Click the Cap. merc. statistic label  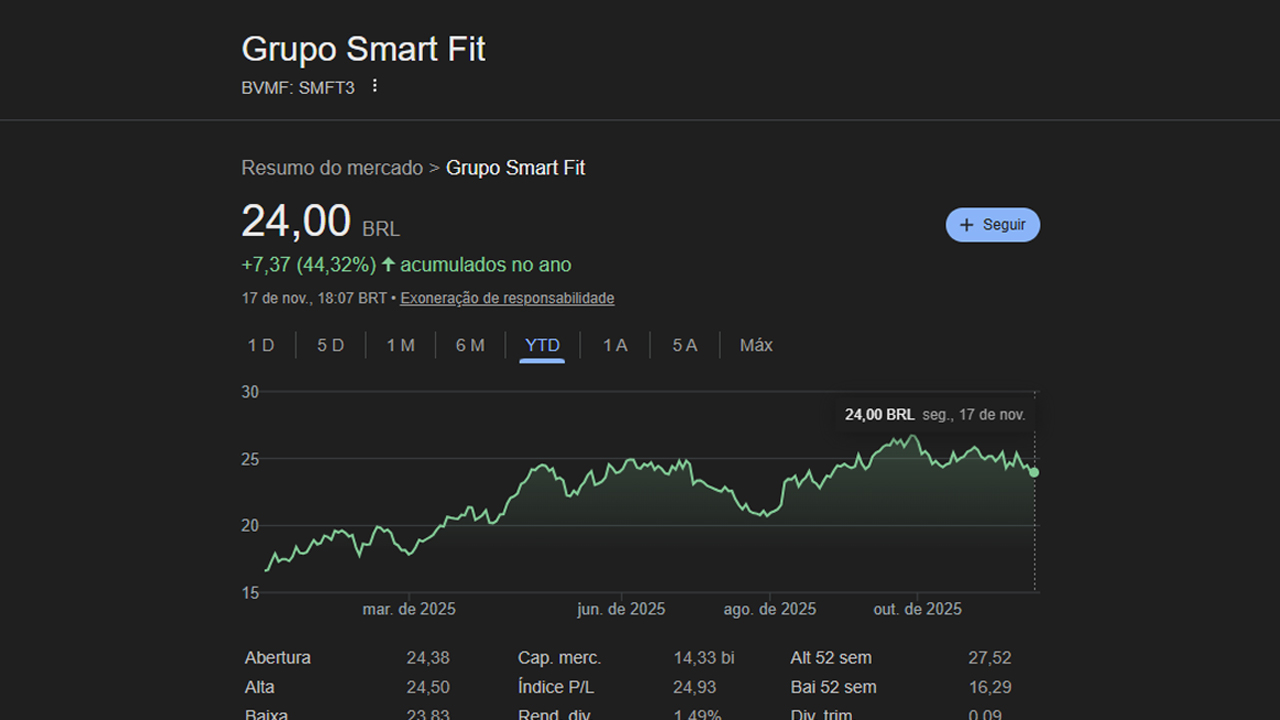[x=559, y=658]
